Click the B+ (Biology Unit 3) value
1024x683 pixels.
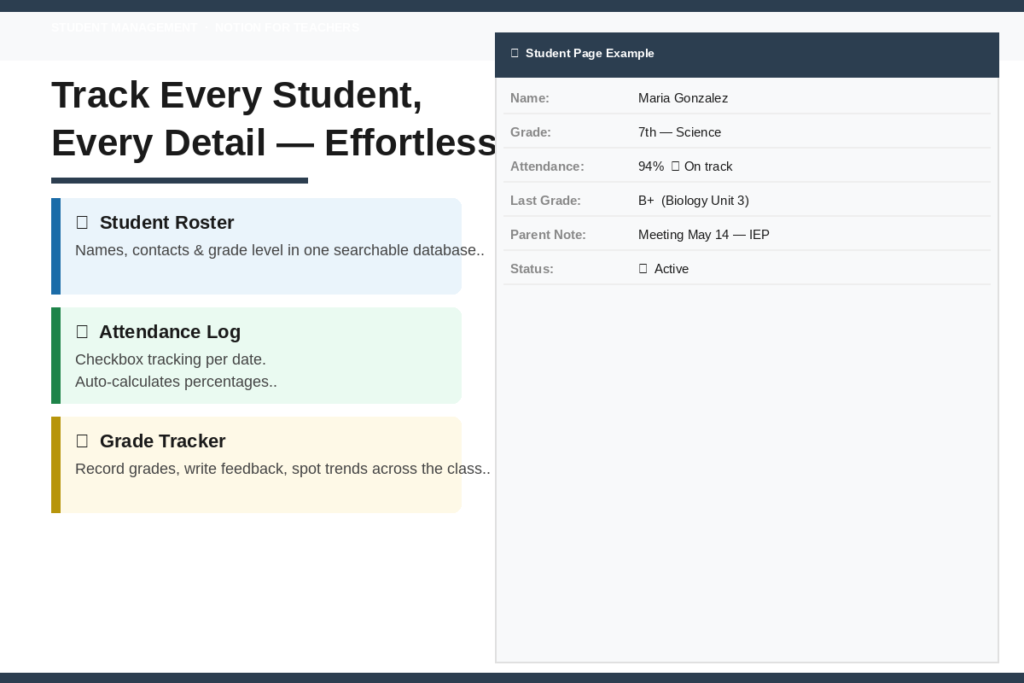click(694, 200)
